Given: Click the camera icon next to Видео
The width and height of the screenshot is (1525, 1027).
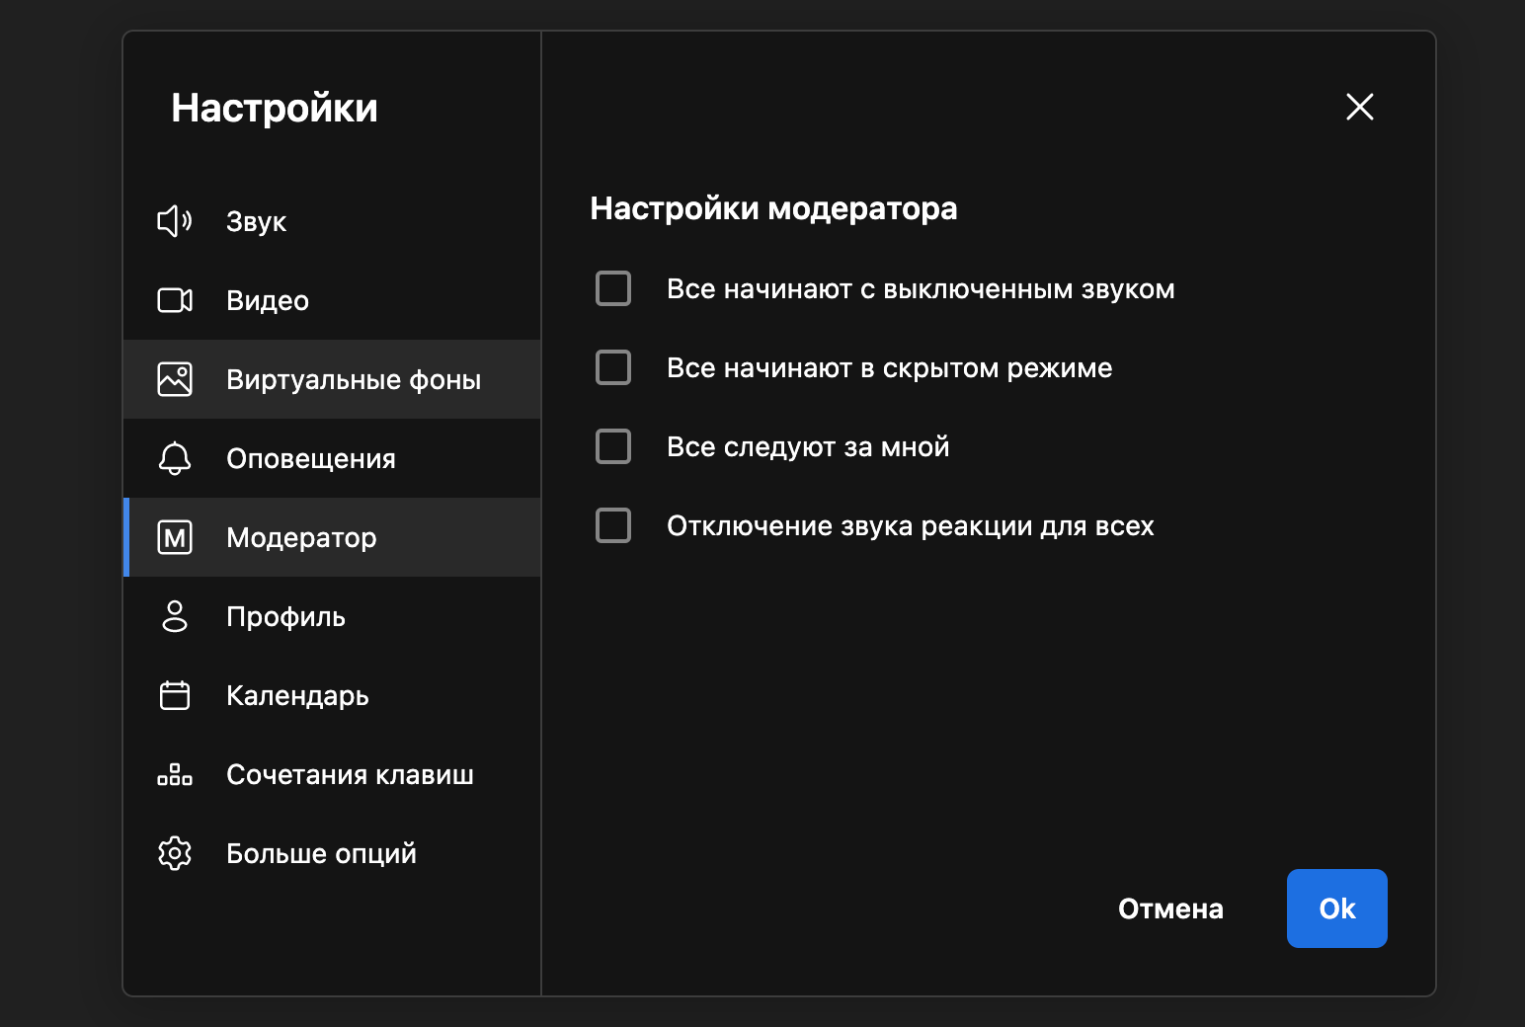Looking at the screenshot, I should [x=175, y=300].
